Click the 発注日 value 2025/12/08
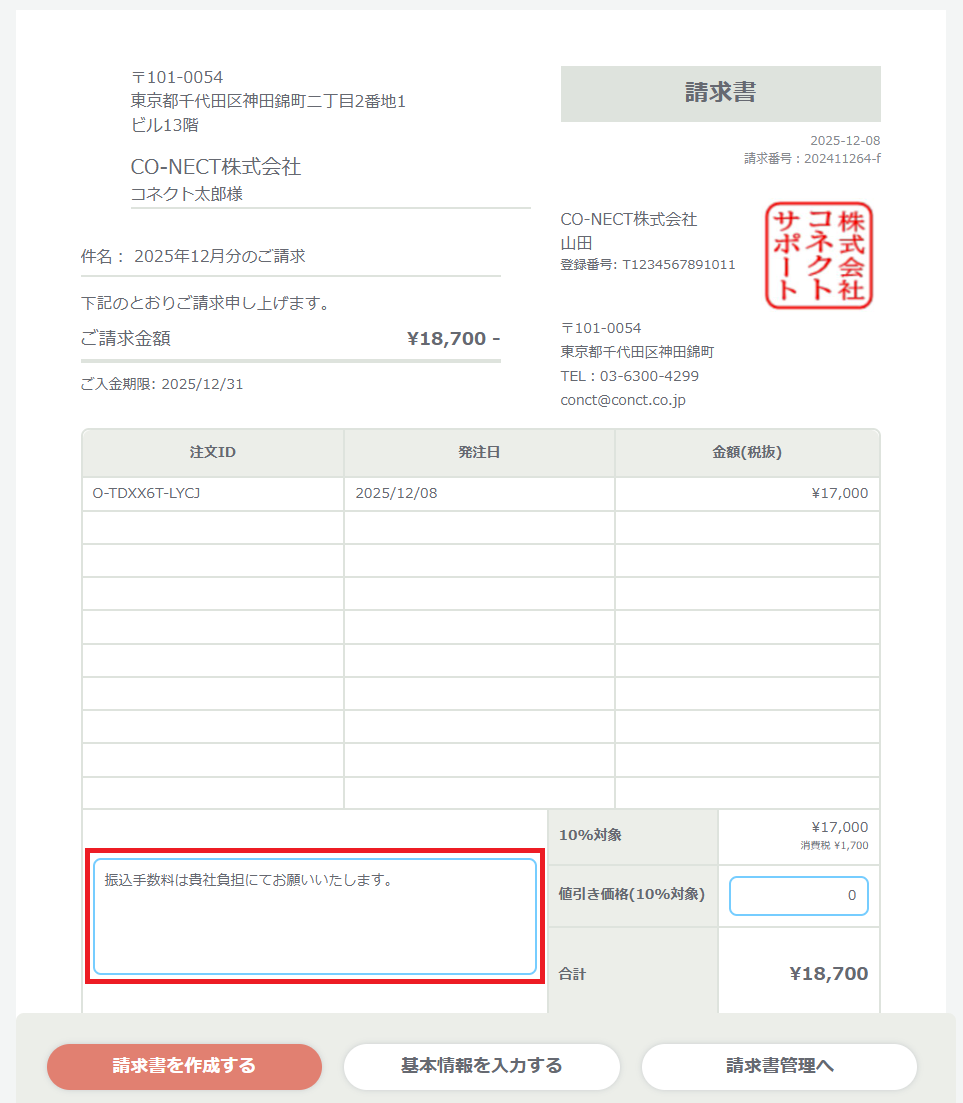Screen dimensions: 963x1103 (396, 493)
